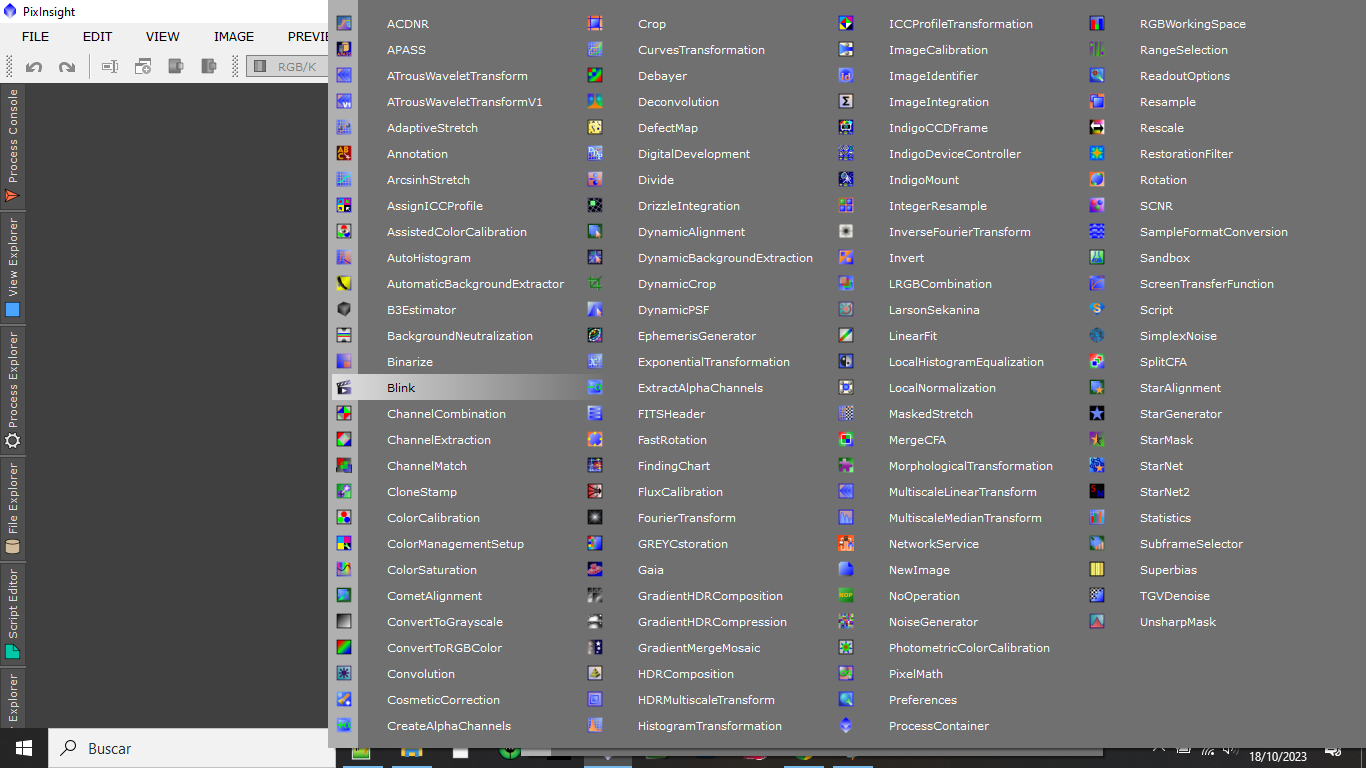Image resolution: width=1366 pixels, height=768 pixels.
Task: Click the ACDNR process icon
Action: click(344, 23)
